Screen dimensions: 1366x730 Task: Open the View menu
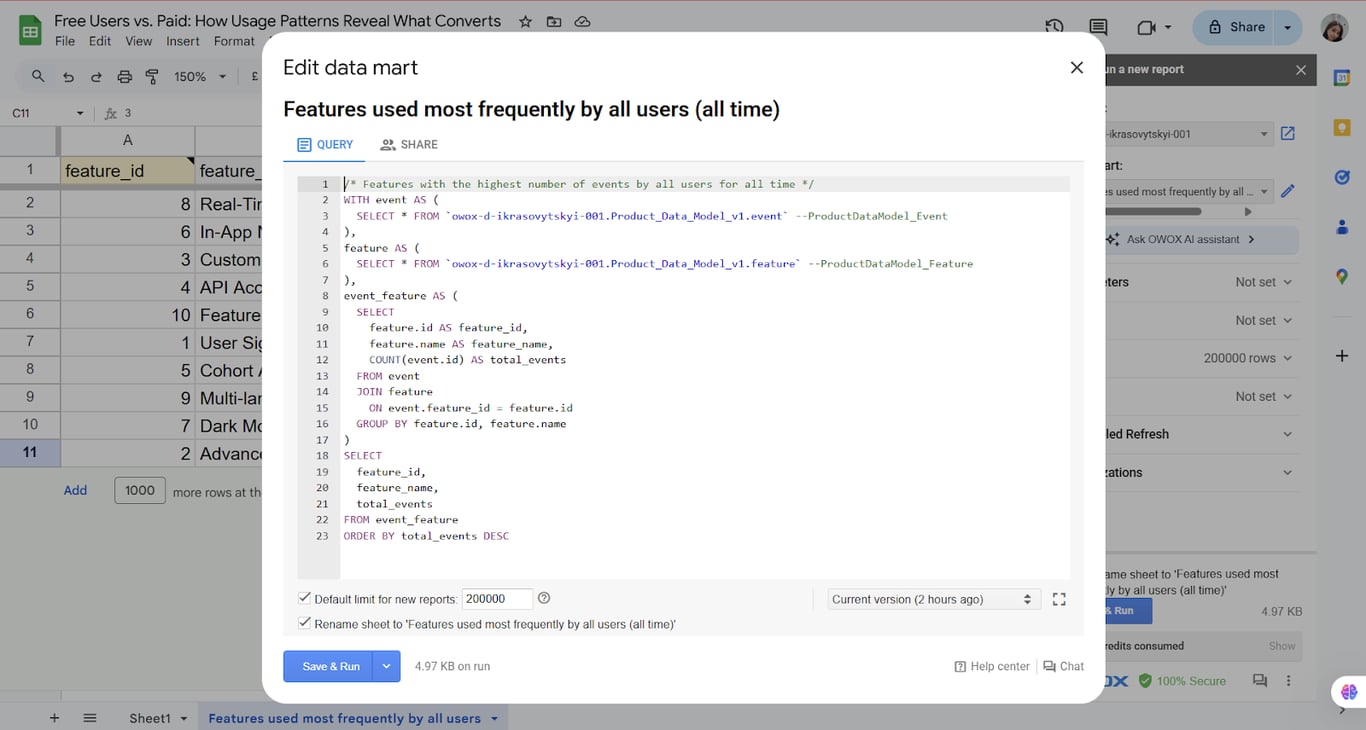tap(139, 41)
